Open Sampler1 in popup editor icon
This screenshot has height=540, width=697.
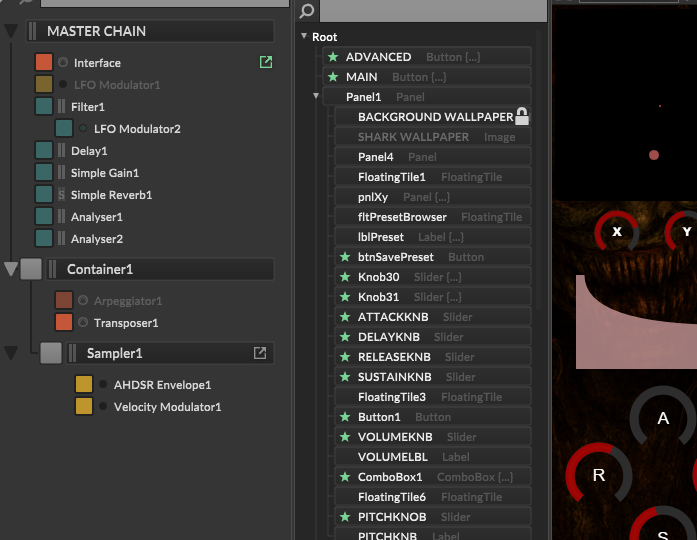pyautogui.click(x=260, y=353)
